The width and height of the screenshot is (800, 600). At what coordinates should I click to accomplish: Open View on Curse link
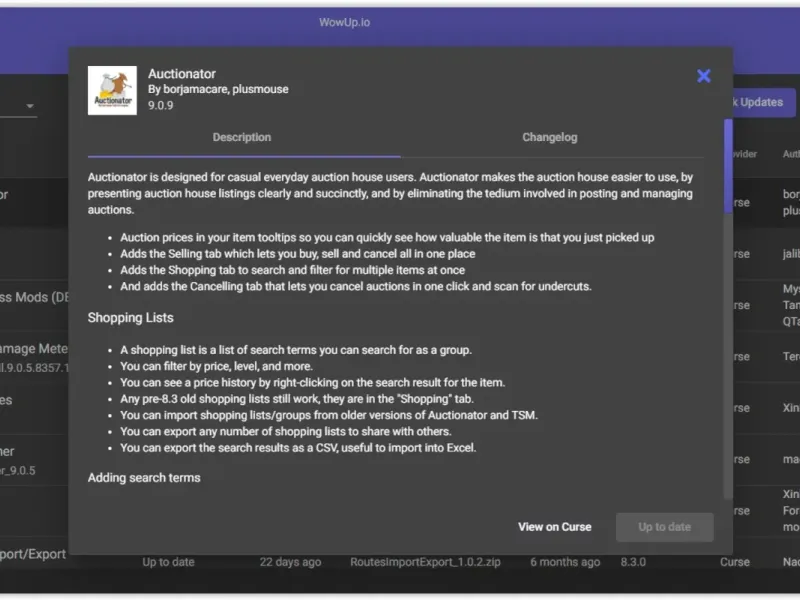555,527
